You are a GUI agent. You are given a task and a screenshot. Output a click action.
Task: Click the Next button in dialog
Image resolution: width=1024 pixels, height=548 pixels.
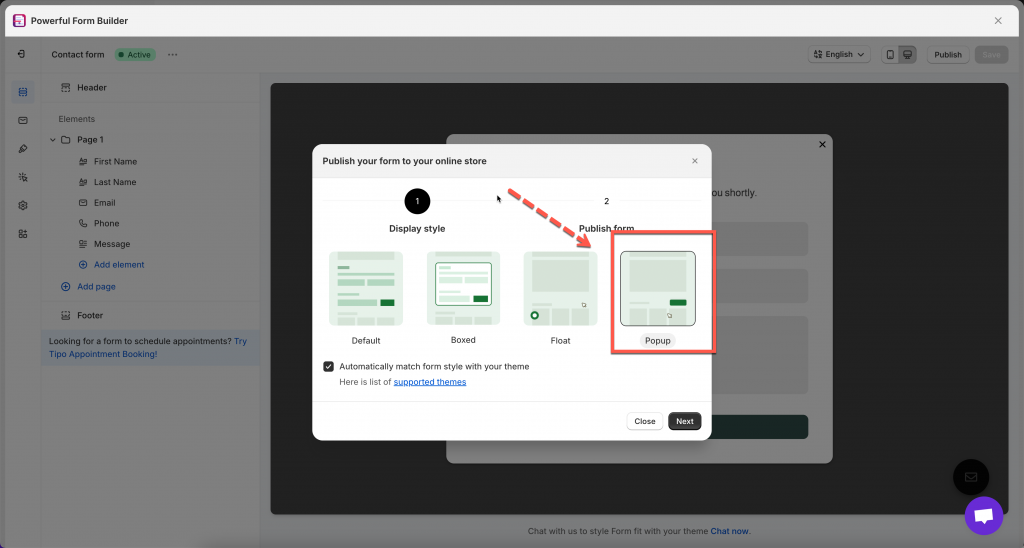coord(684,421)
